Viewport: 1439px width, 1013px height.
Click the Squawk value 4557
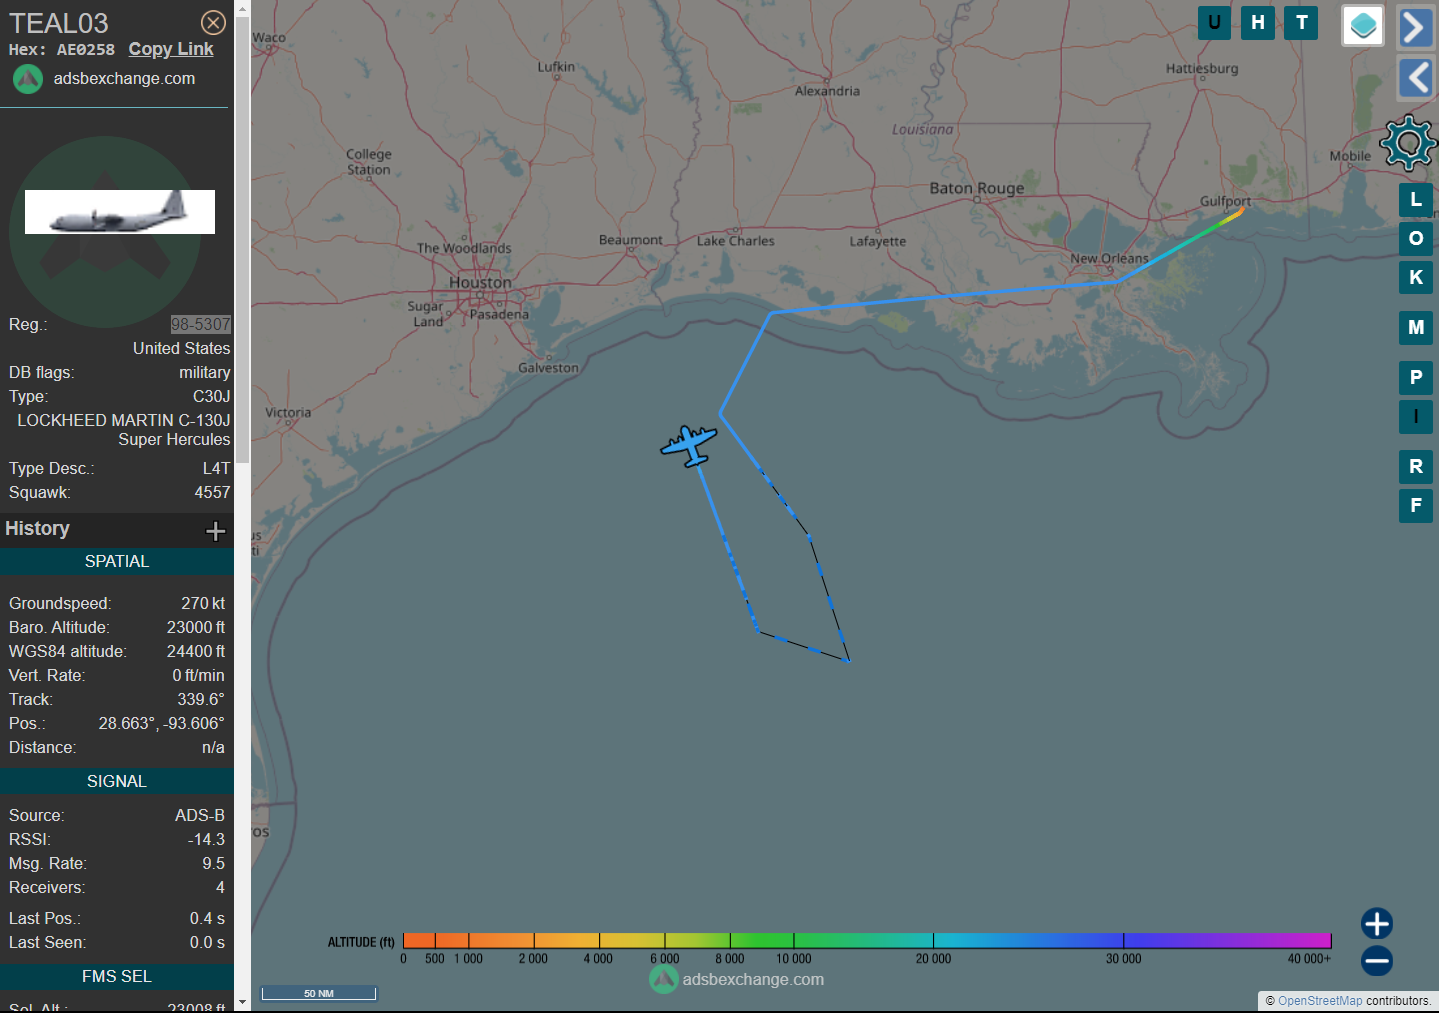(x=212, y=493)
